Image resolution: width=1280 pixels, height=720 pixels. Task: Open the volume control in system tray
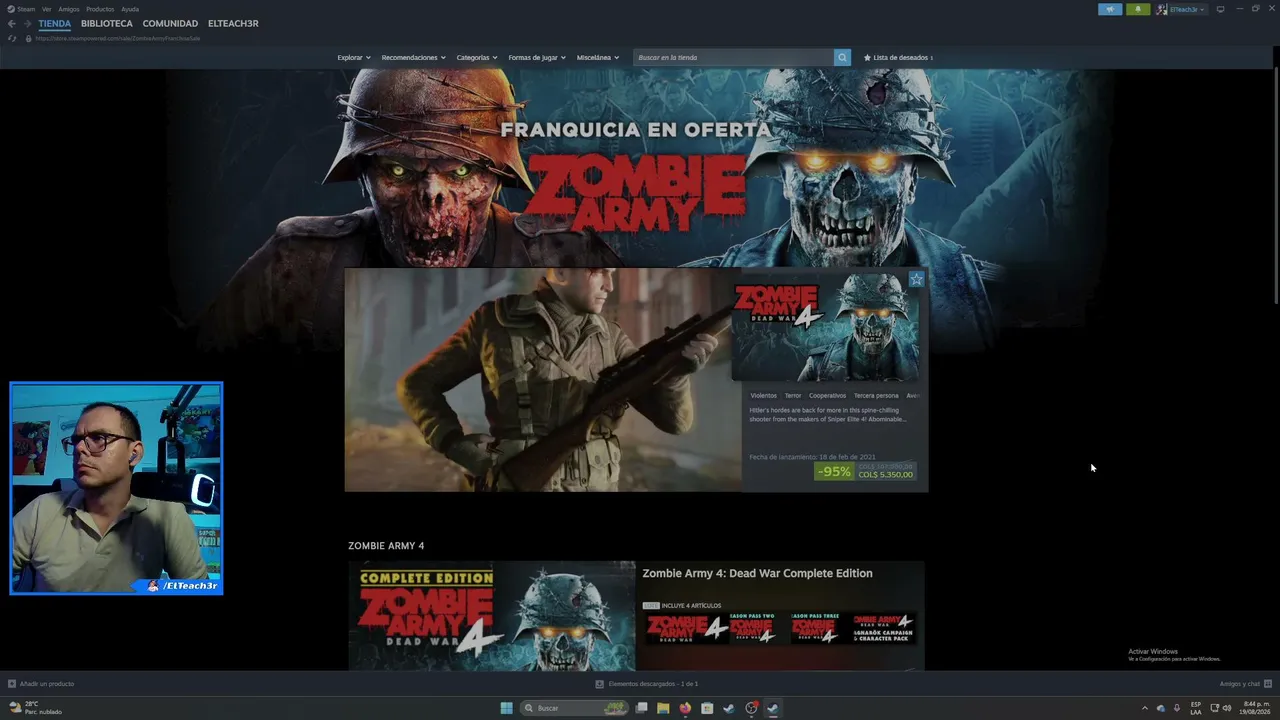click(x=1227, y=708)
